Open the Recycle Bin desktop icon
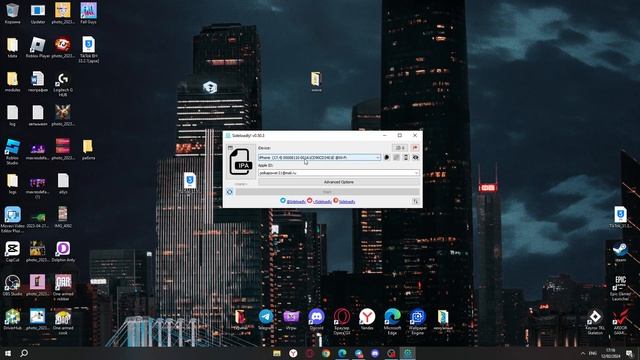 (12, 13)
